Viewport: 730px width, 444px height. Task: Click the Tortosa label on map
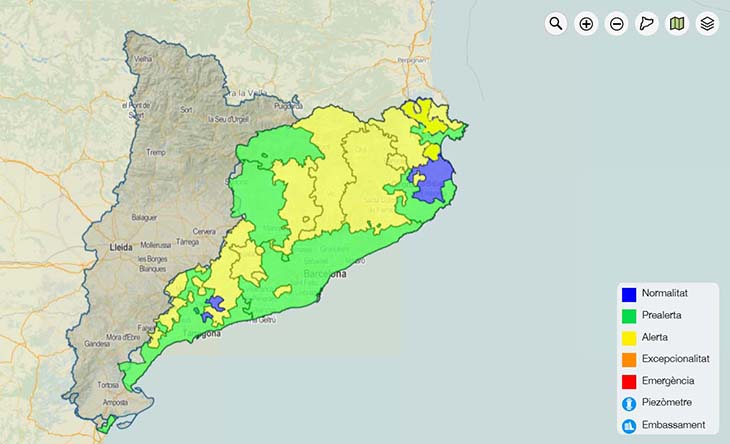coord(110,385)
